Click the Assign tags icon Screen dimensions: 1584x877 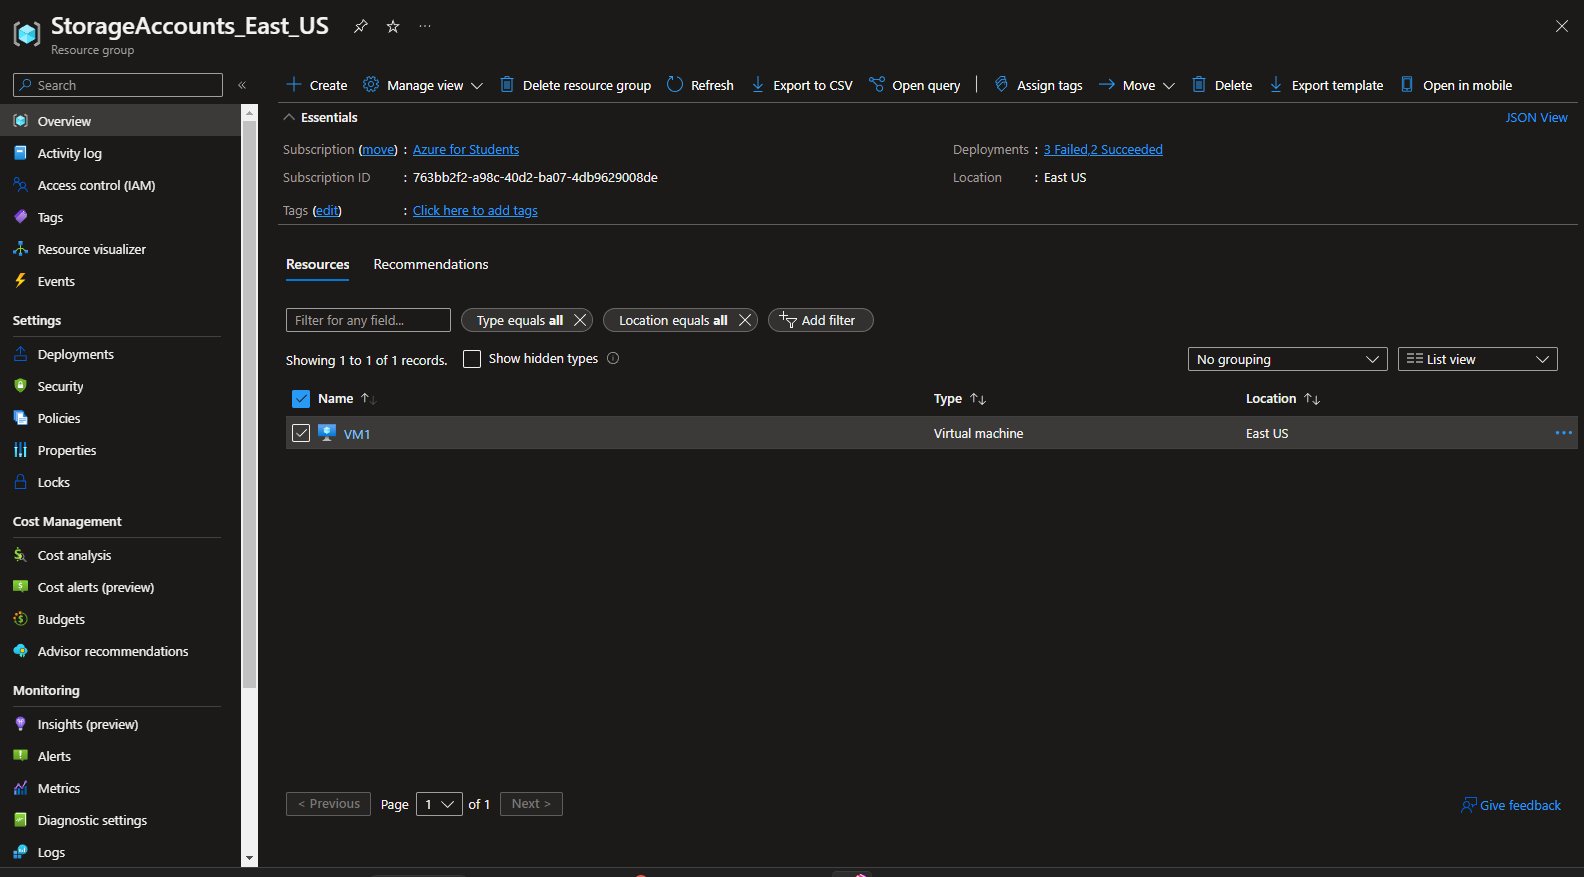1001,85
